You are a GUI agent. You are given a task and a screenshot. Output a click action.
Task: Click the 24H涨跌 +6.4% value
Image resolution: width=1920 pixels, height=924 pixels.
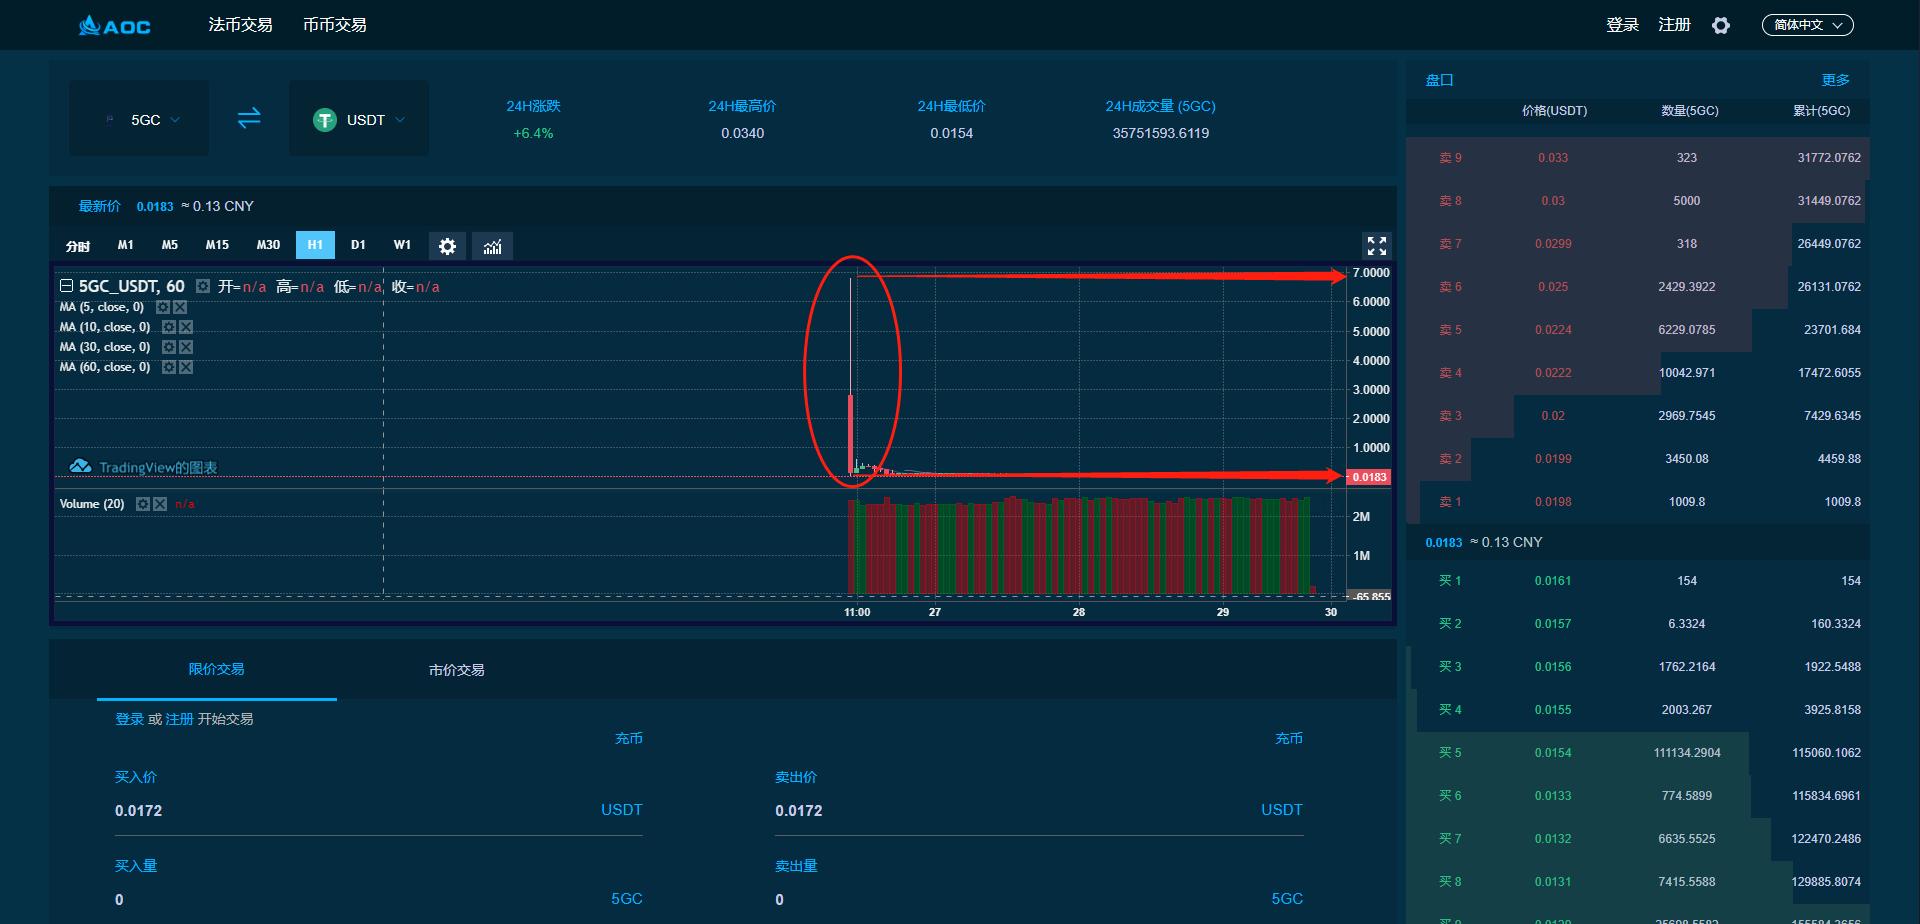click(x=533, y=133)
